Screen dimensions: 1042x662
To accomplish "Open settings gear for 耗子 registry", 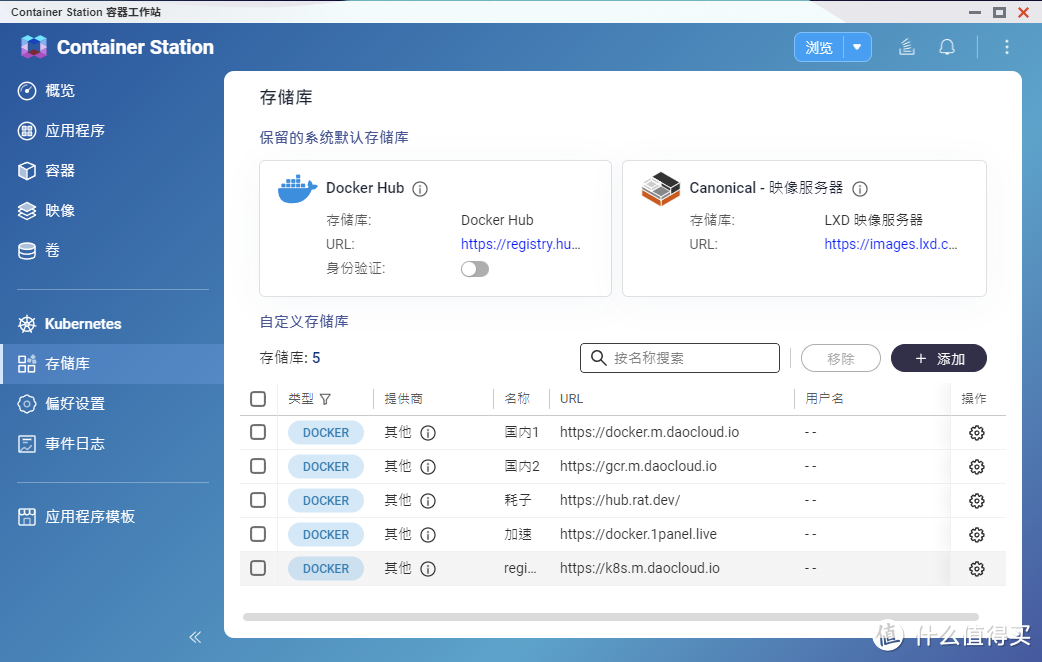I will pyautogui.click(x=976, y=500).
